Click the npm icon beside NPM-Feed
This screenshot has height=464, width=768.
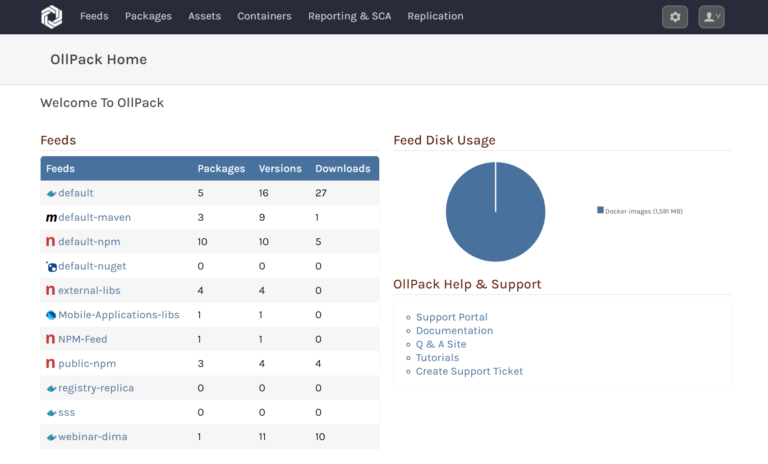[50, 339]
